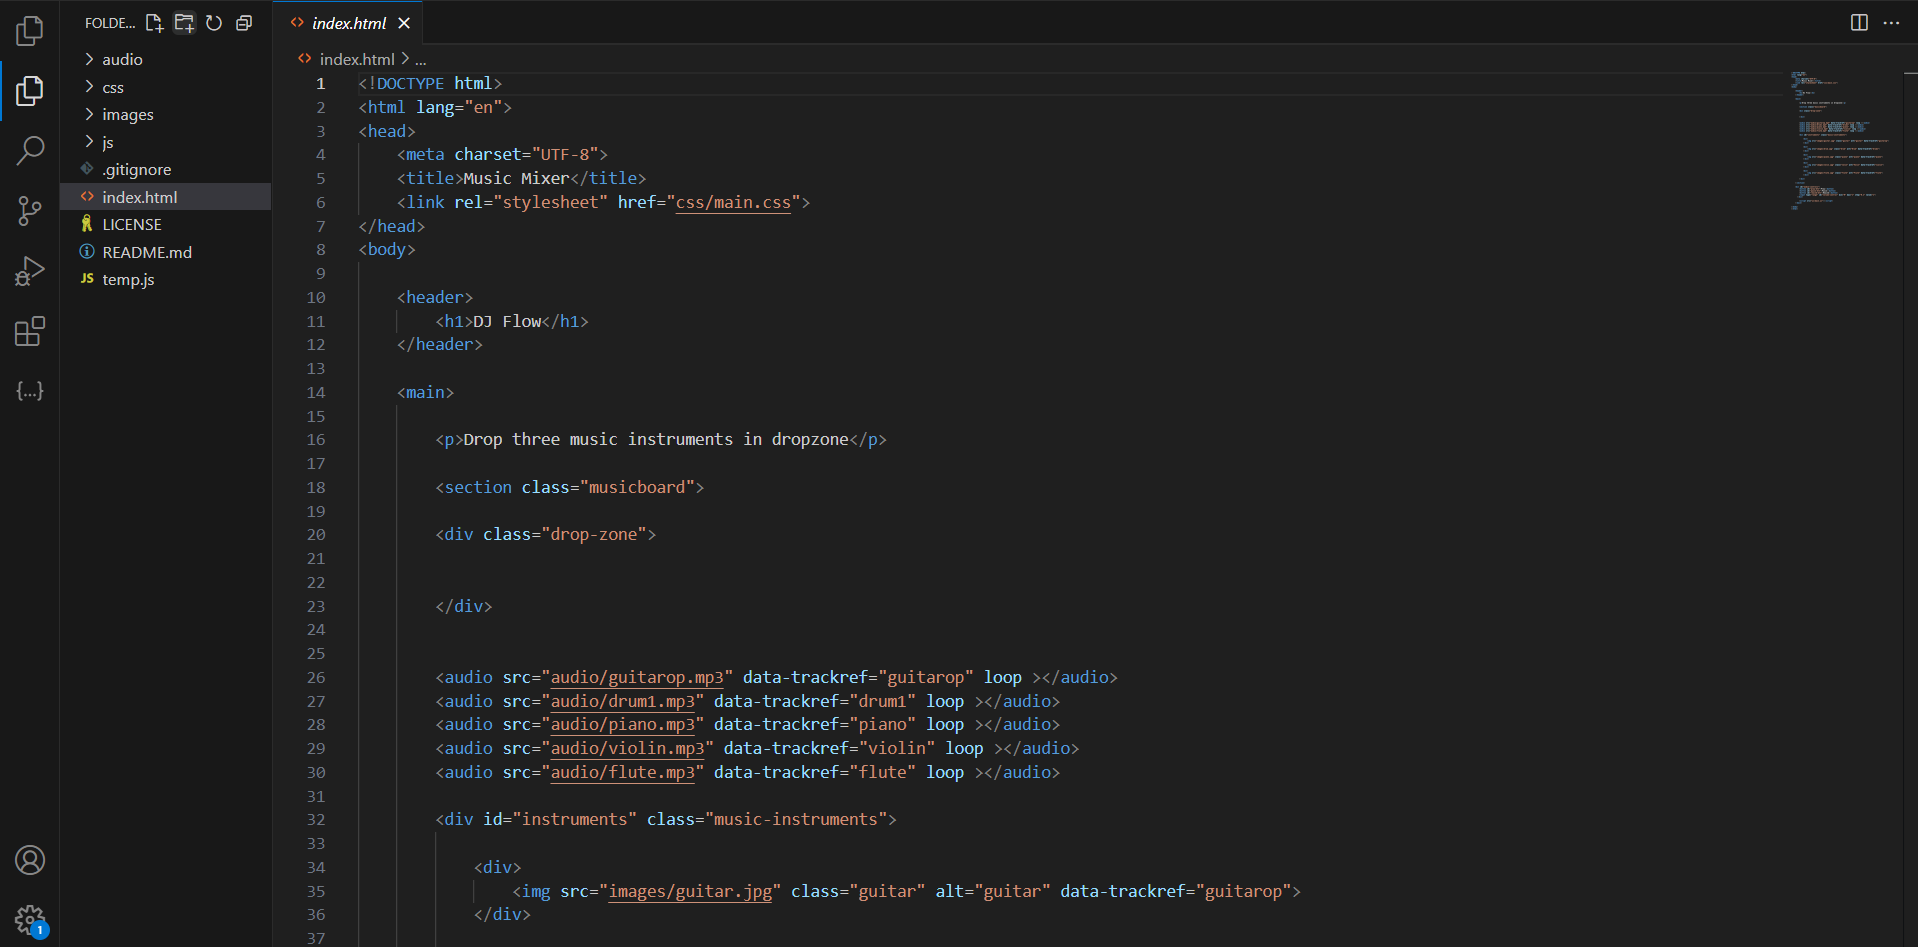The image size is (1918, 947).
Task: Select index.html in the file explorer
Action: [165, 197]
